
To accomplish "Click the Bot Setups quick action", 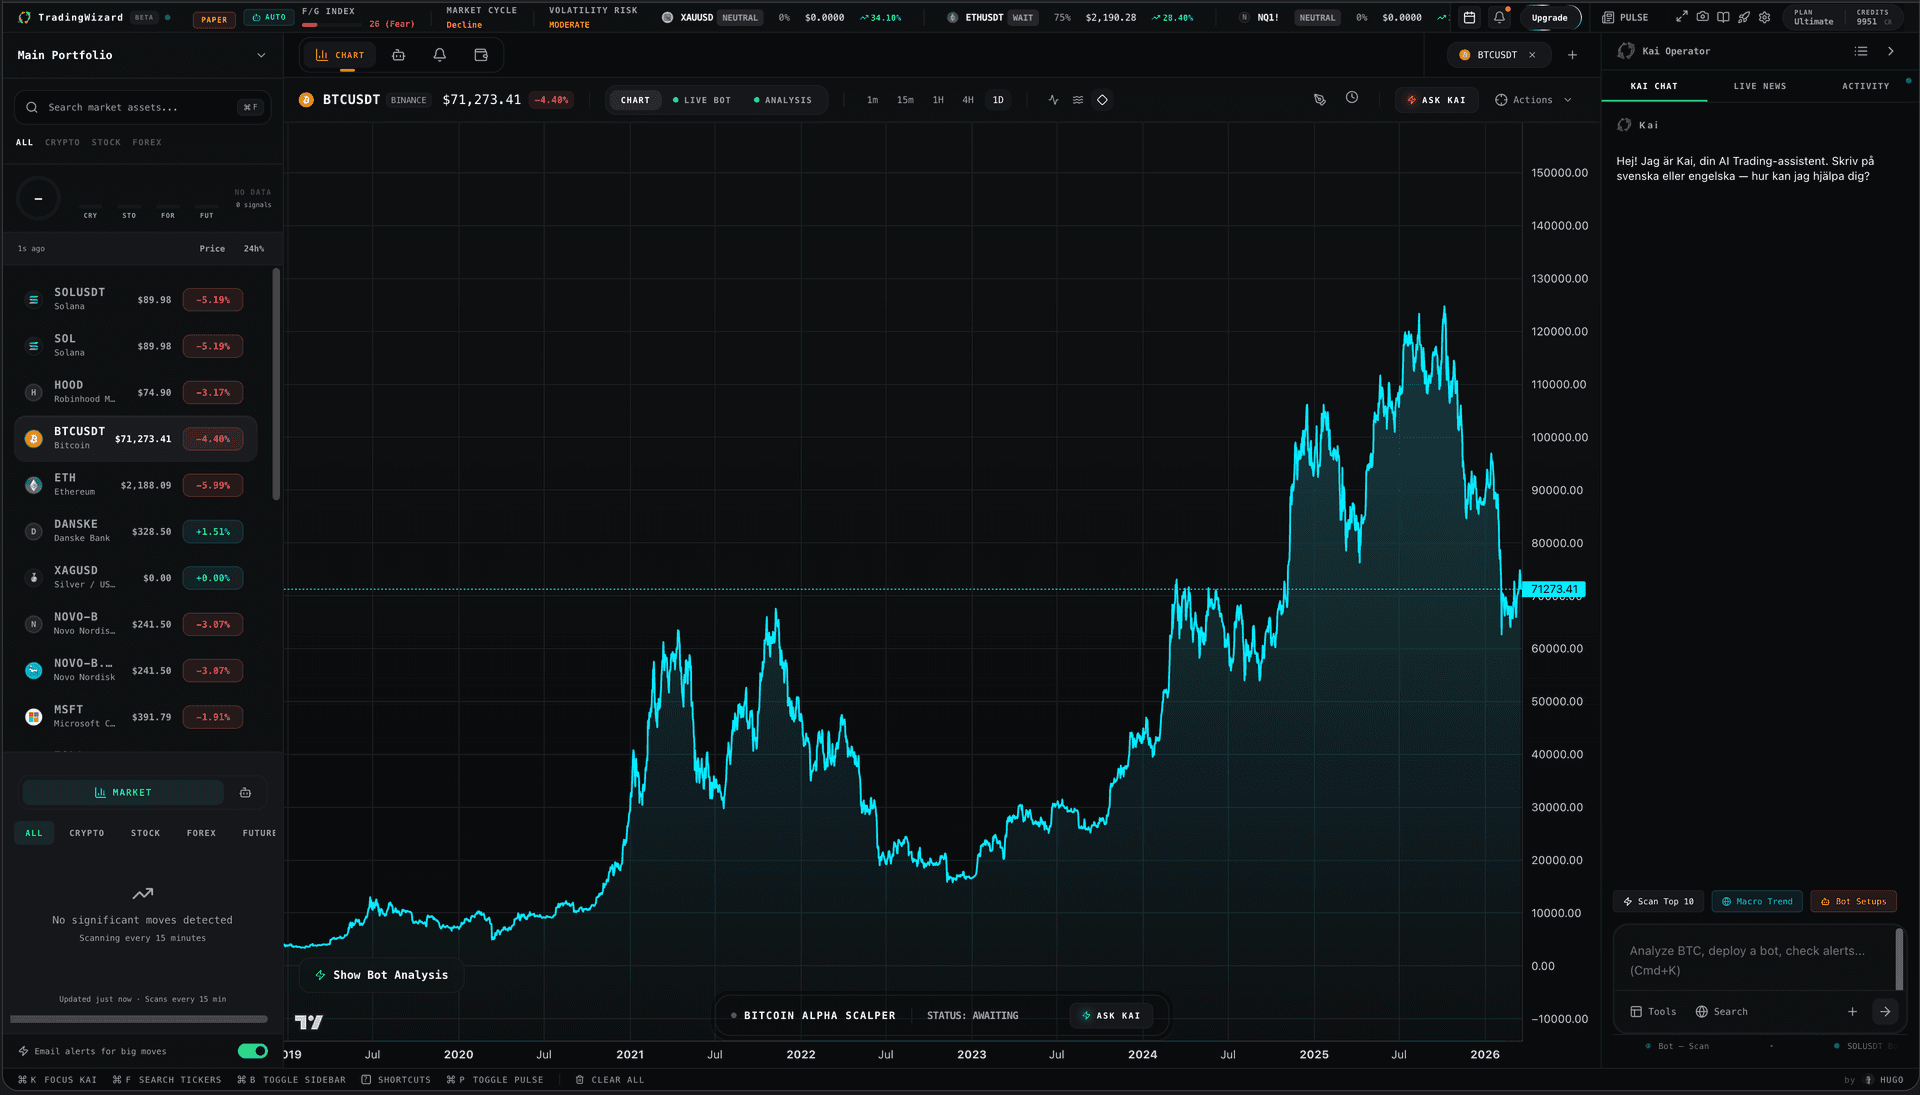I will coord(1853,901).
